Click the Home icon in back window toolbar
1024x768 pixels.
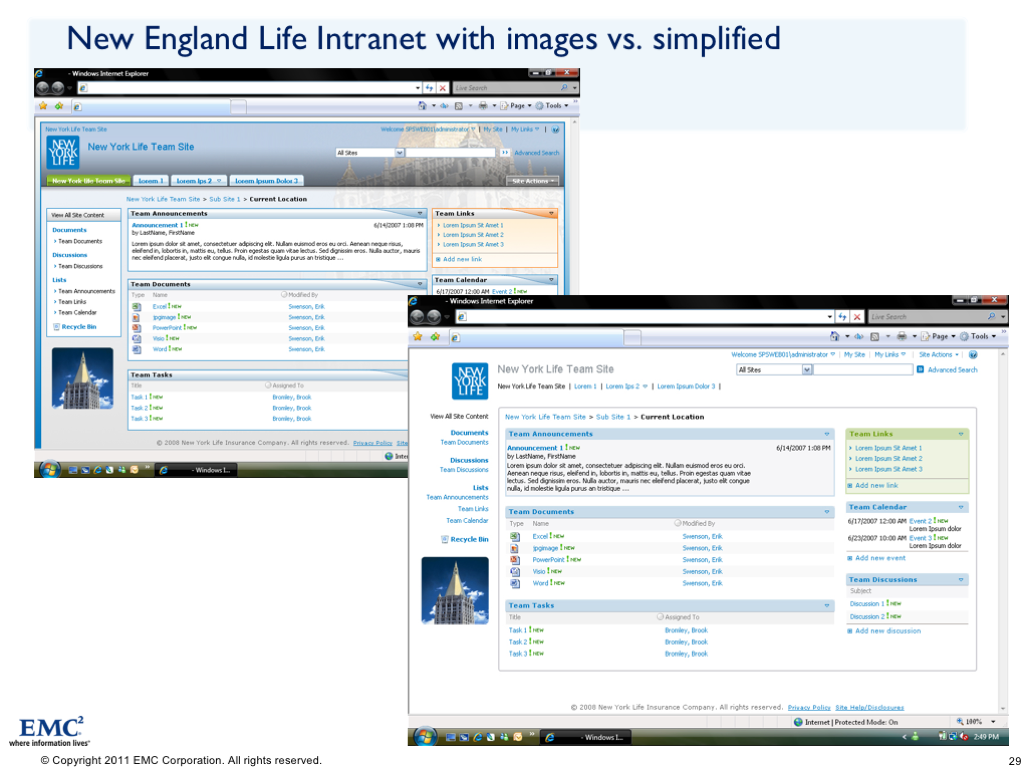tap(422, 105)
